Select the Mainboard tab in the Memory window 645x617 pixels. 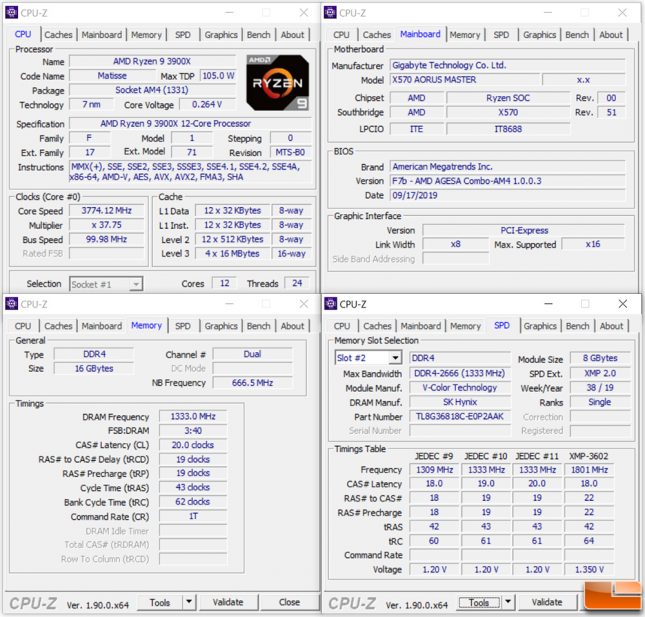[102, 326]
